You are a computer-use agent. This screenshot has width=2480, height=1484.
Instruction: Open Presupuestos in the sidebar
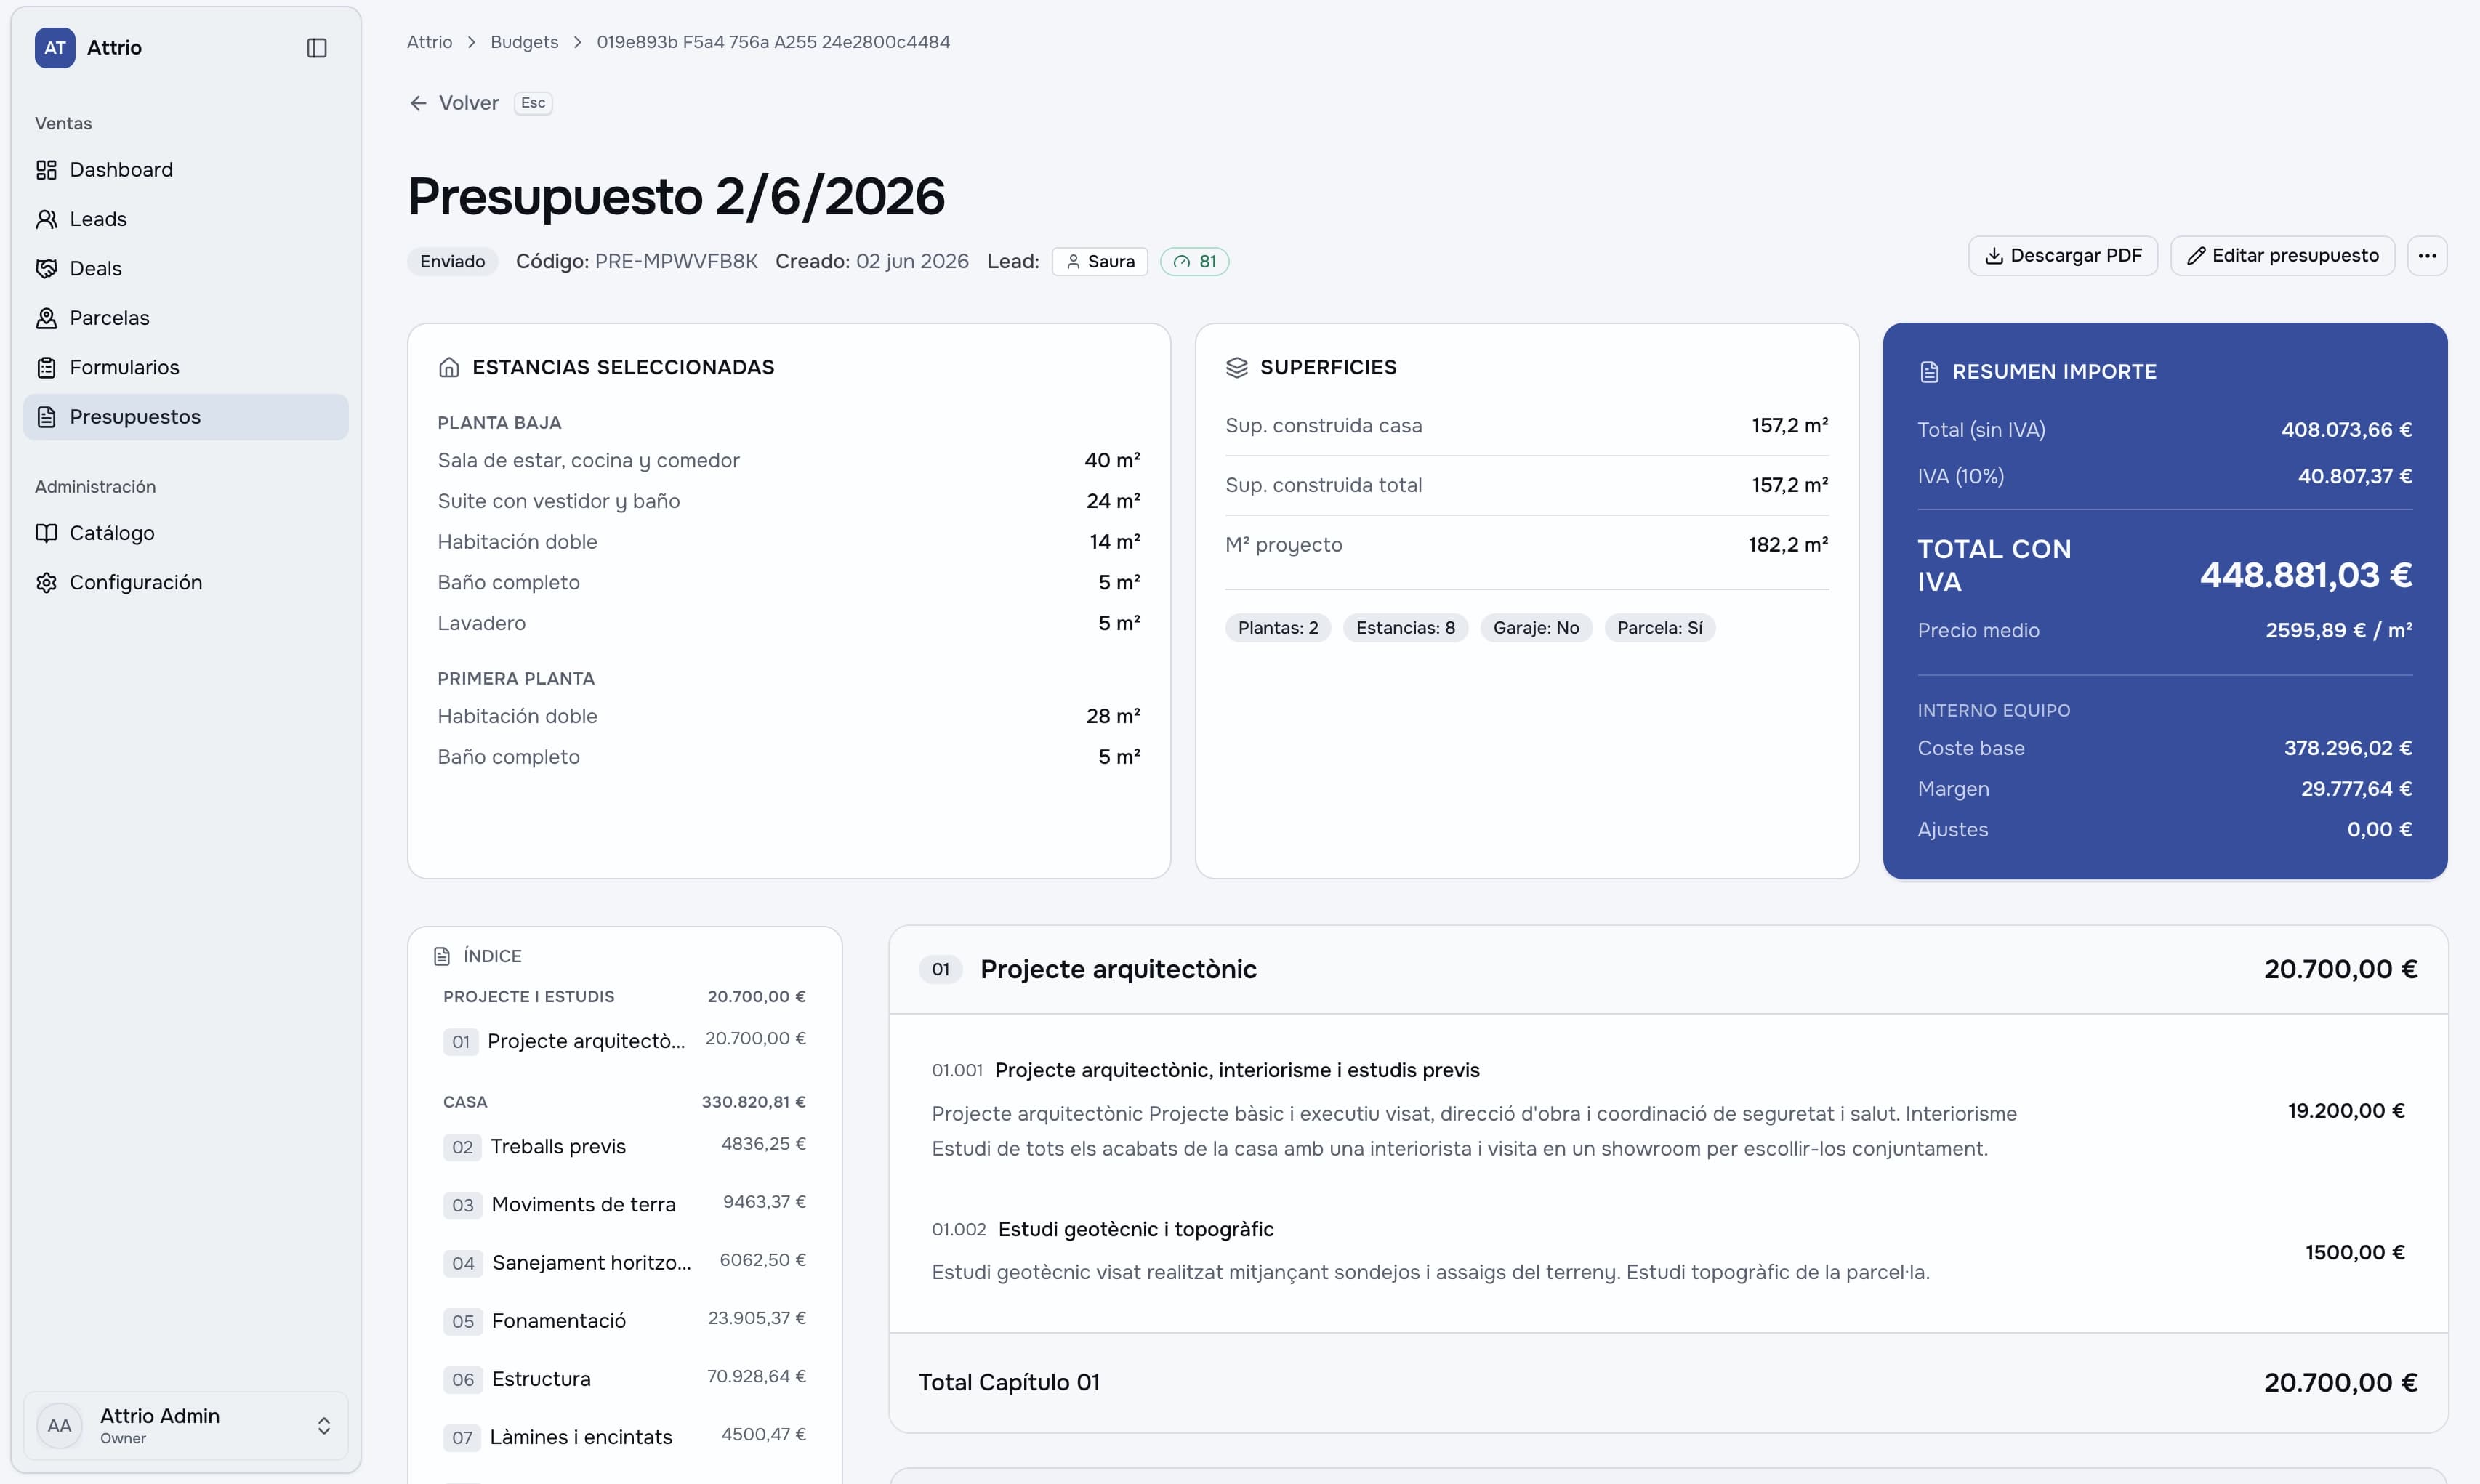(x=186, y=417)
